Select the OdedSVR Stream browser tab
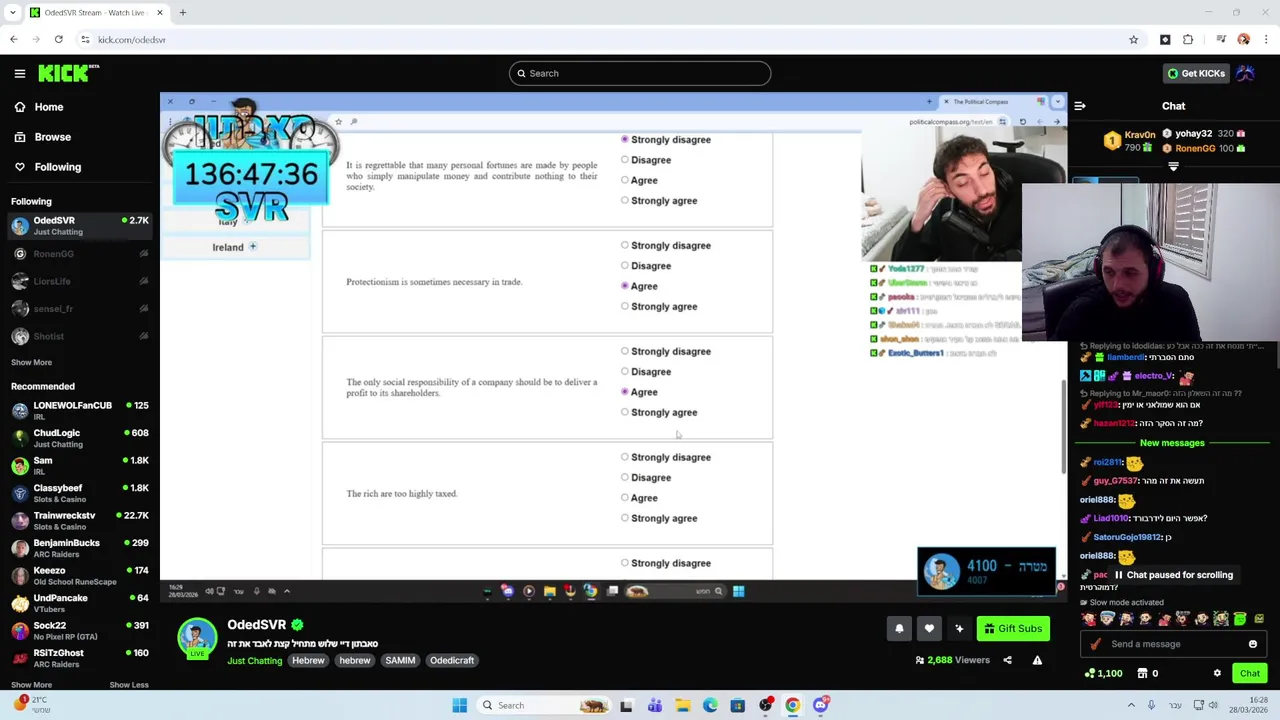The image size is (1280, 720). (x=96, y=13)
